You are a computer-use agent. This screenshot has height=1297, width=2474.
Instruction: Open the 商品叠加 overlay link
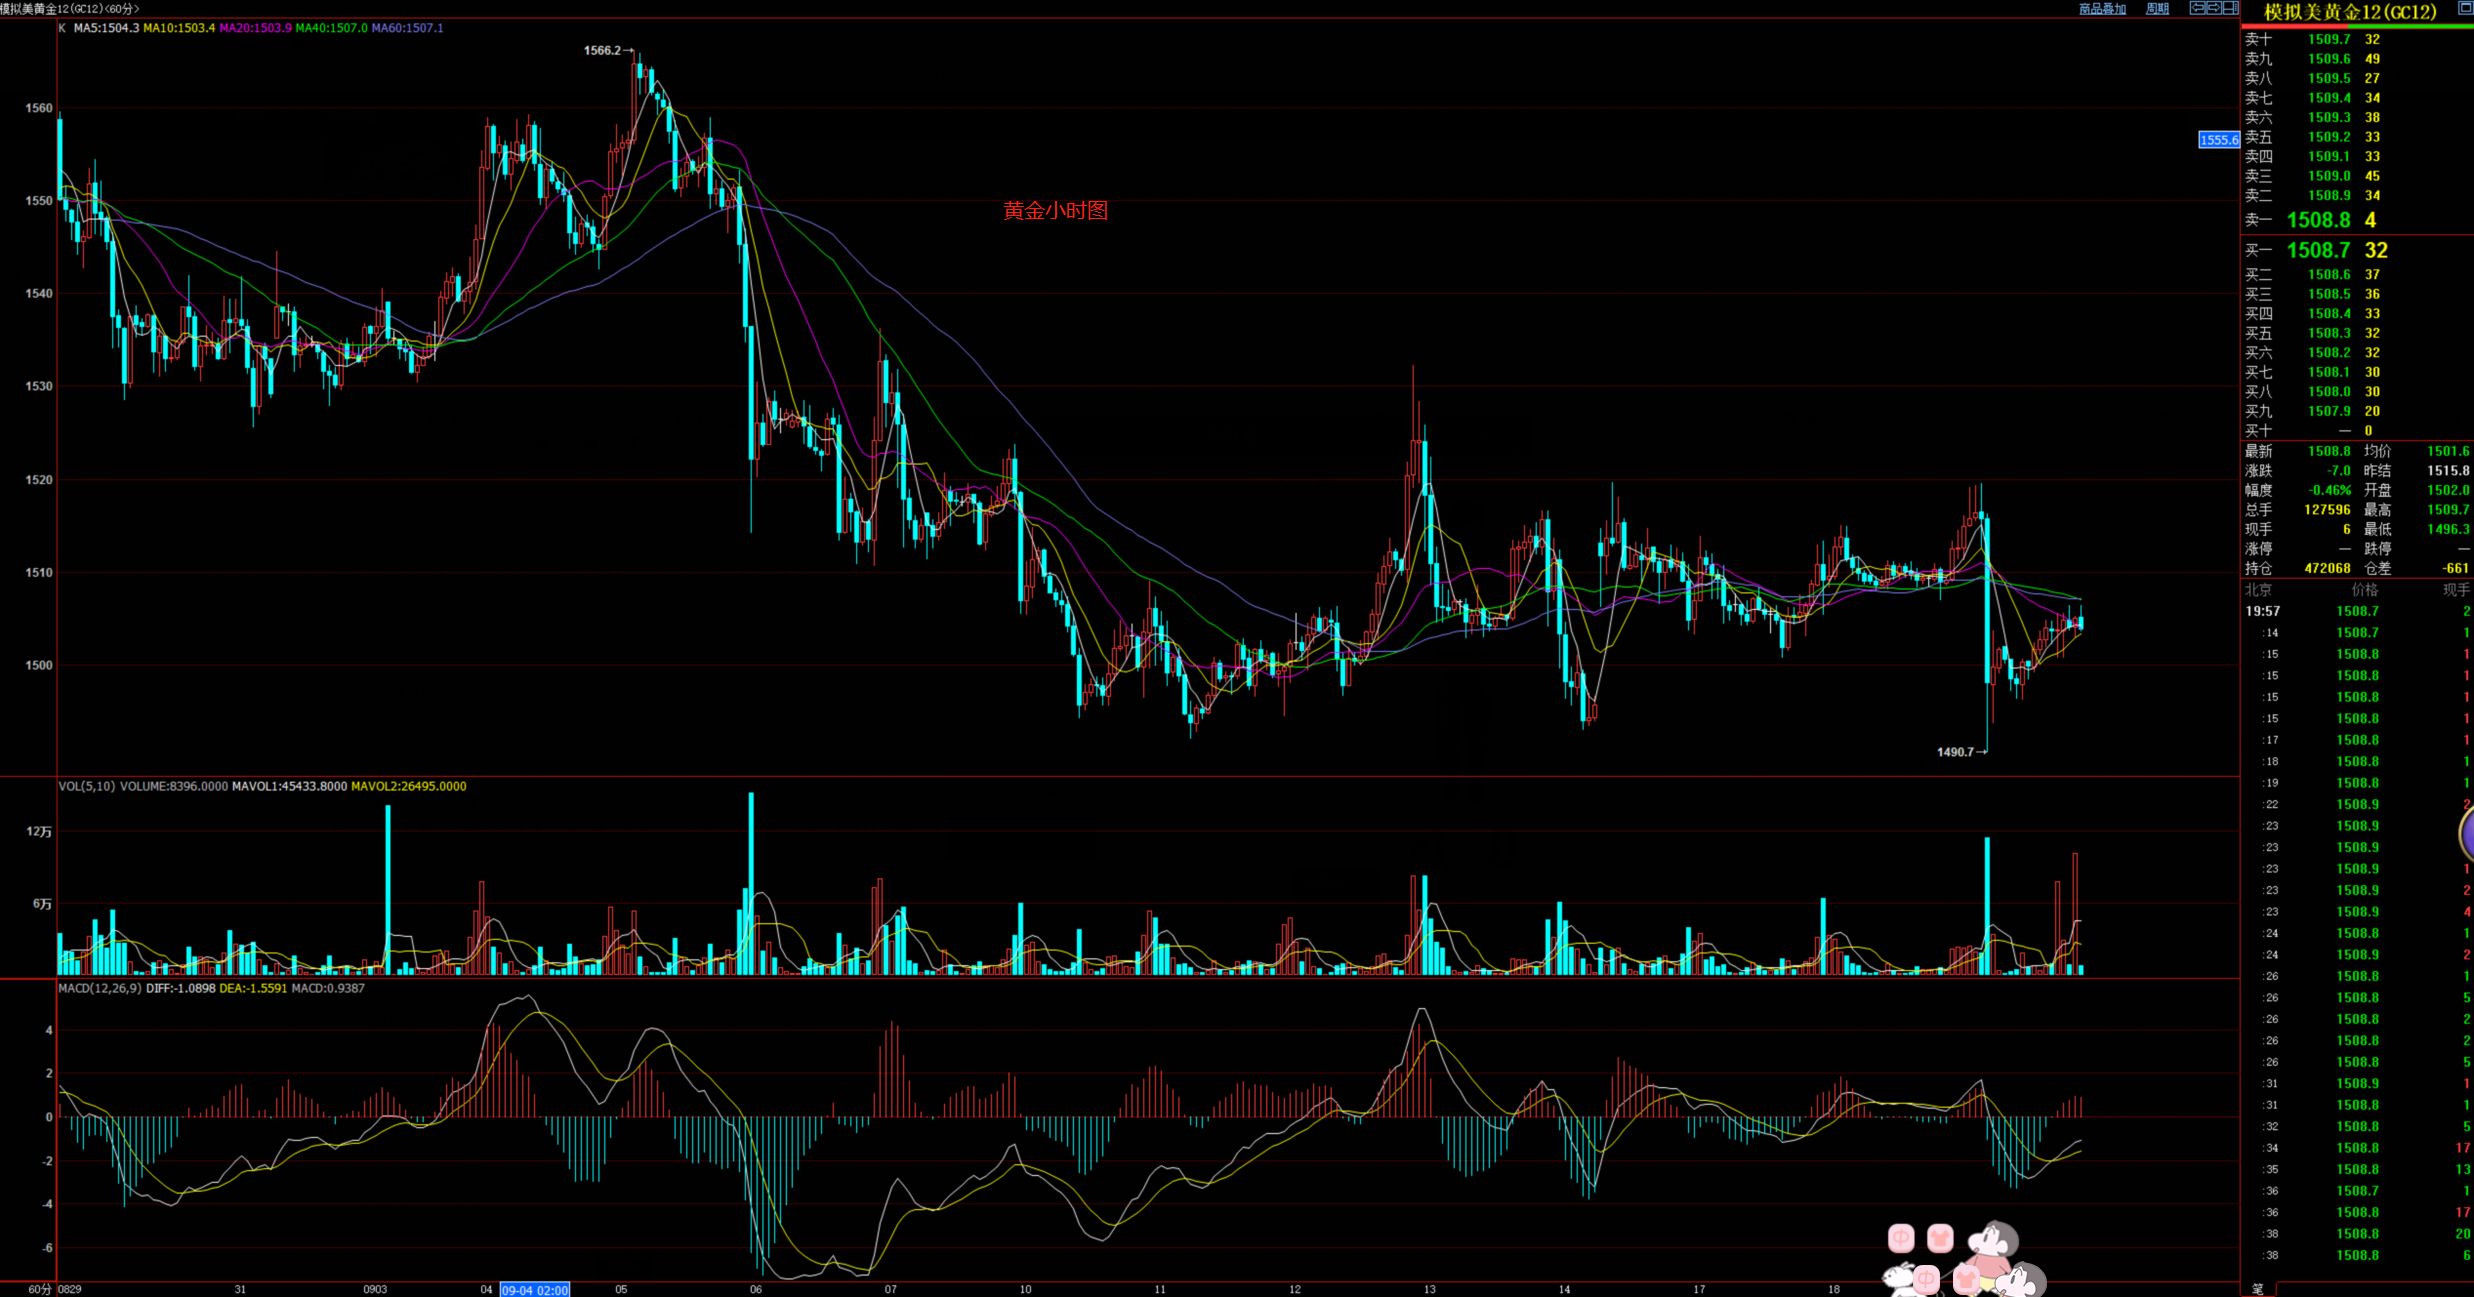(2103, 9)
